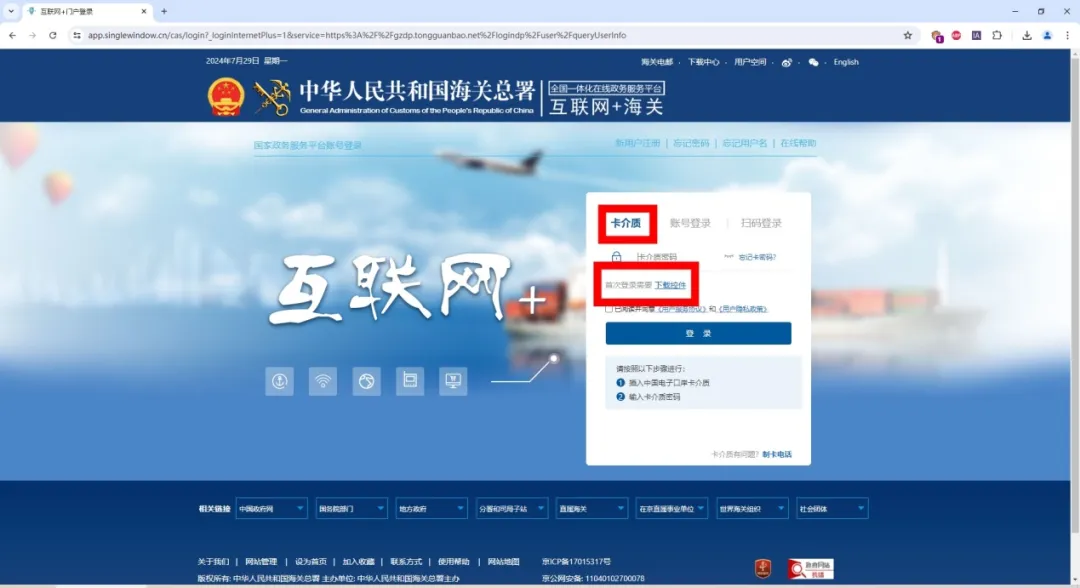Open the browser profile avatar

(1047, 35)
